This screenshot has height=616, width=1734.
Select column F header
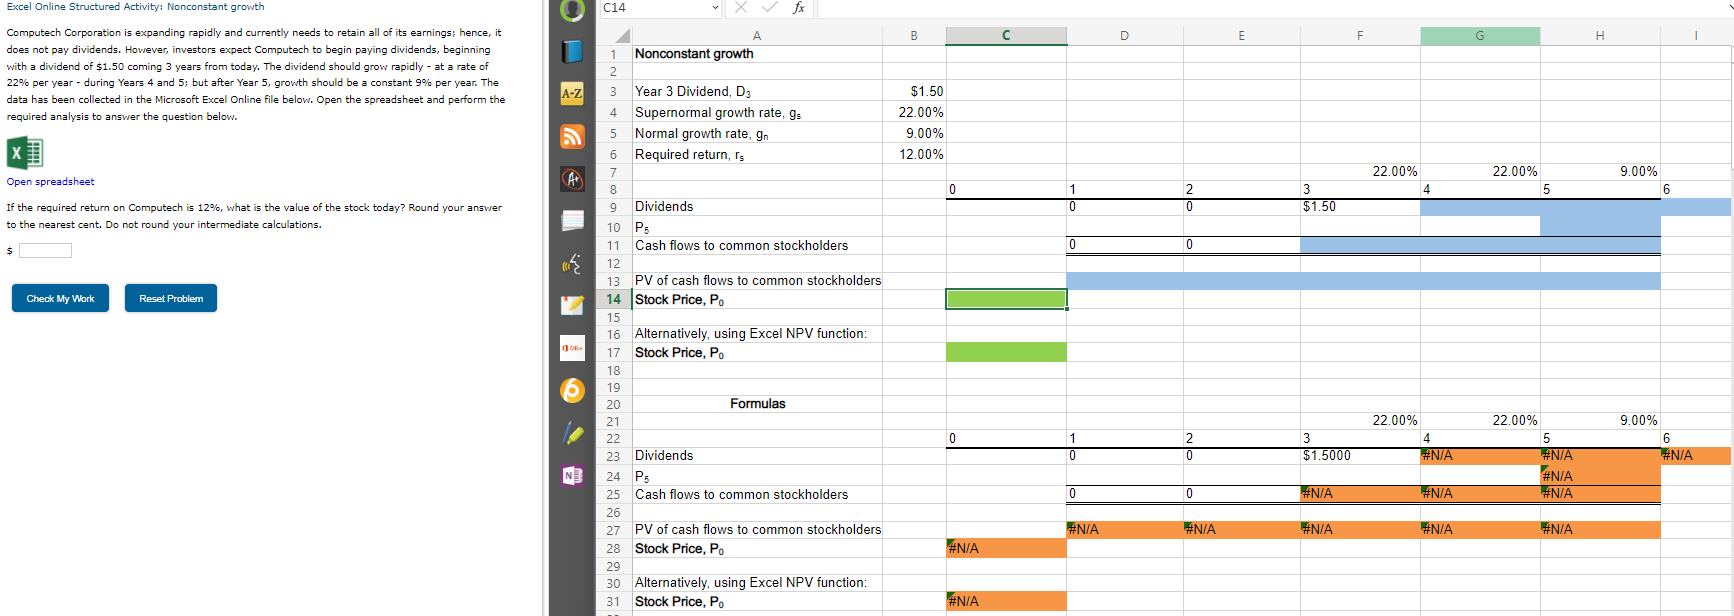[1360, 36]
